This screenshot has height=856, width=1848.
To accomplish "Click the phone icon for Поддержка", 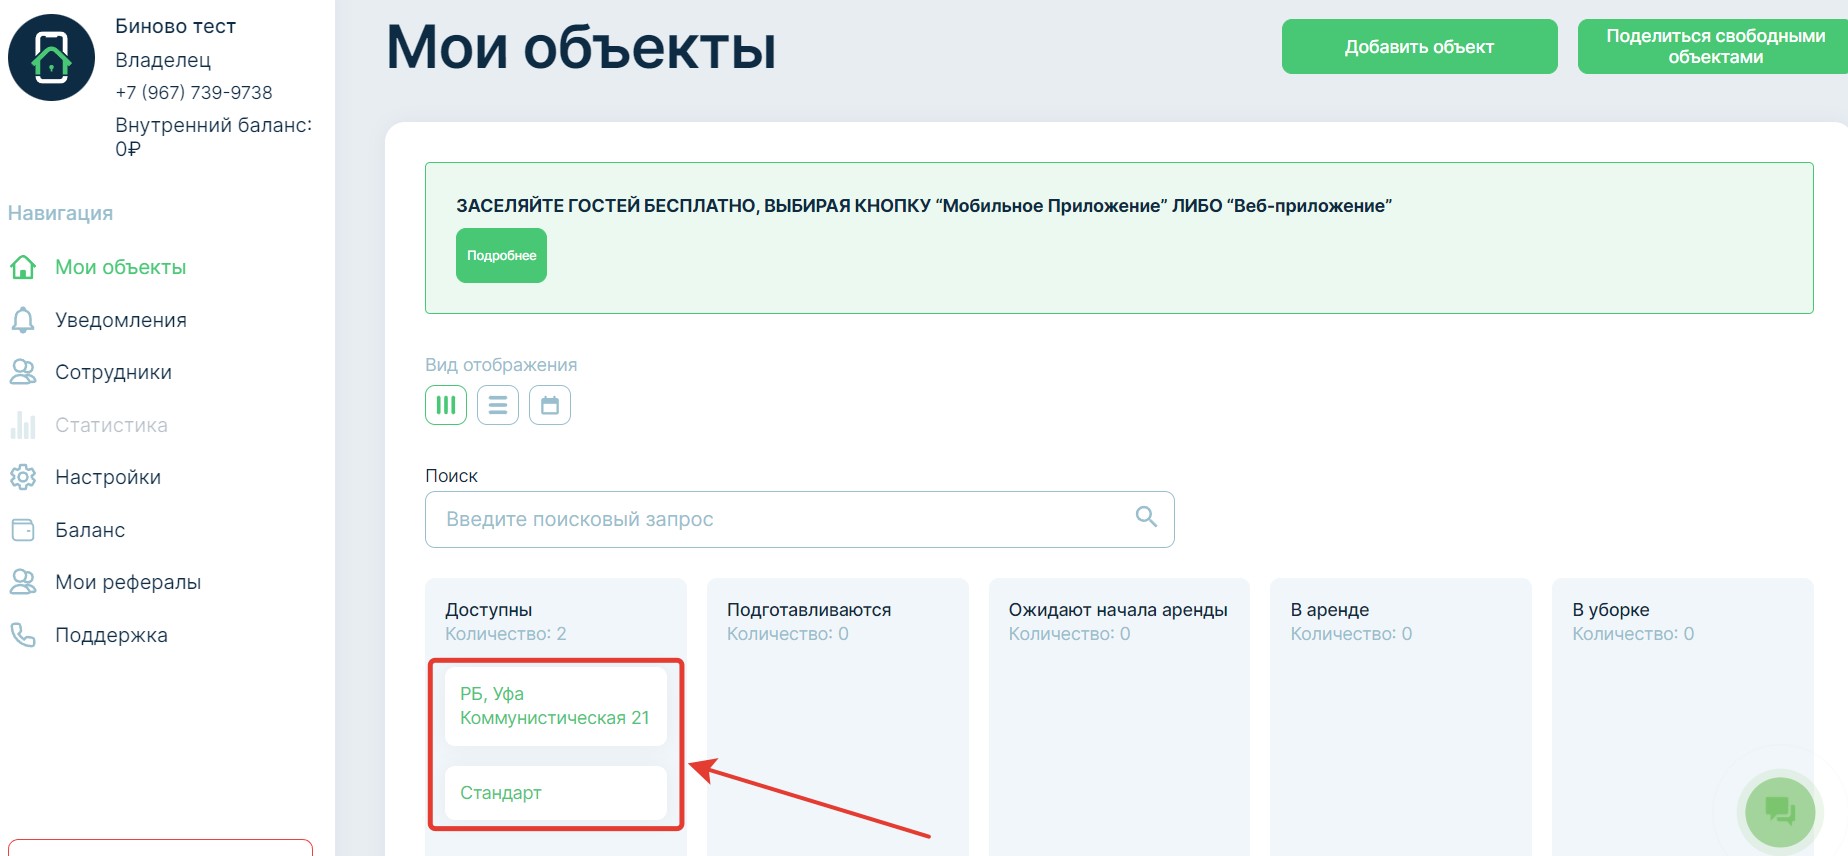I will click(23, 635).
